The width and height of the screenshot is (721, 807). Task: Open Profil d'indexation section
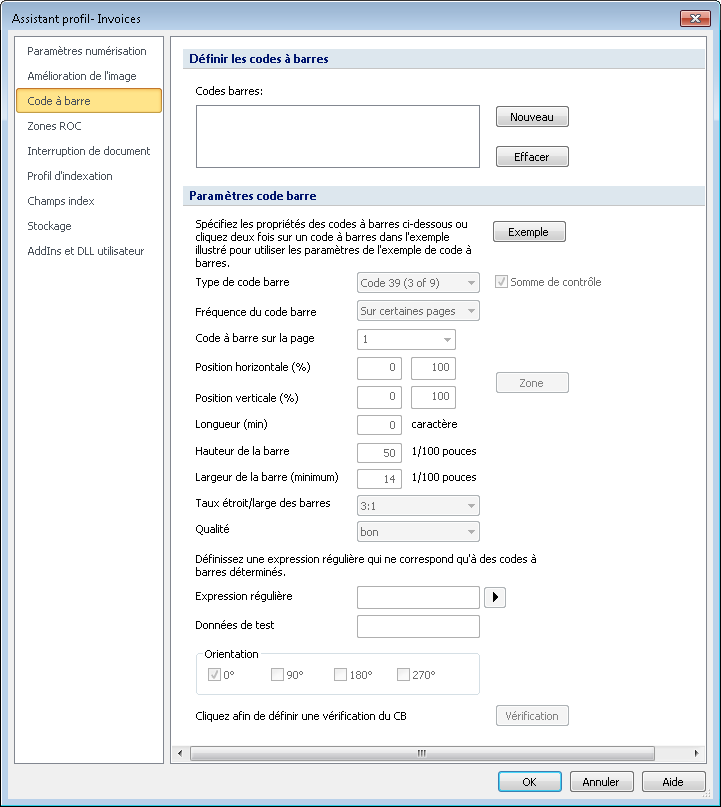pos(89,176)
